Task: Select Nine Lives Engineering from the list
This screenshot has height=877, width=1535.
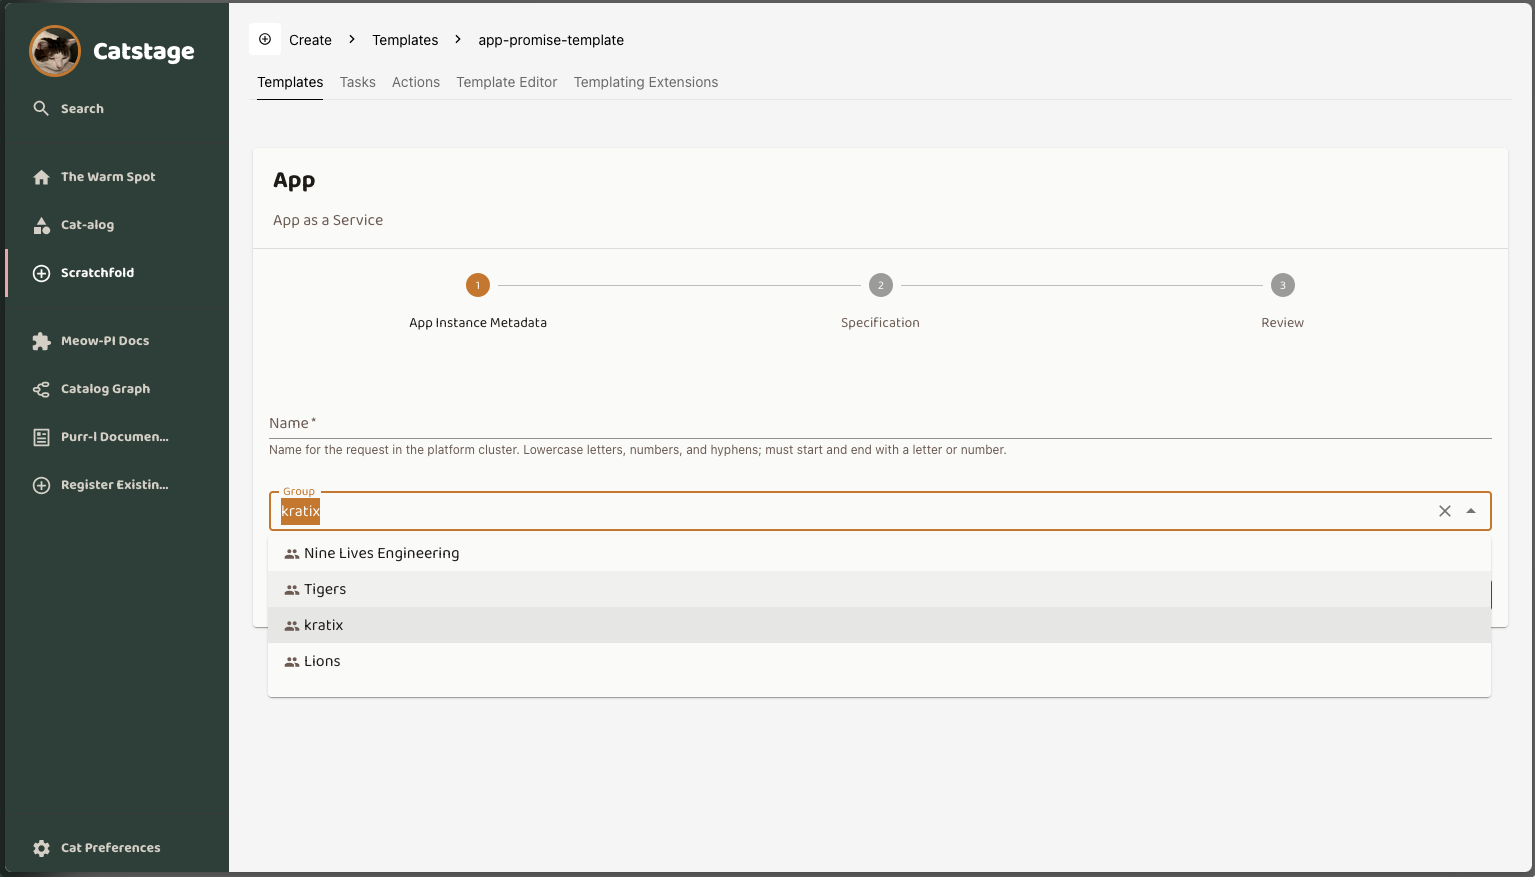Action: point(879,553)
